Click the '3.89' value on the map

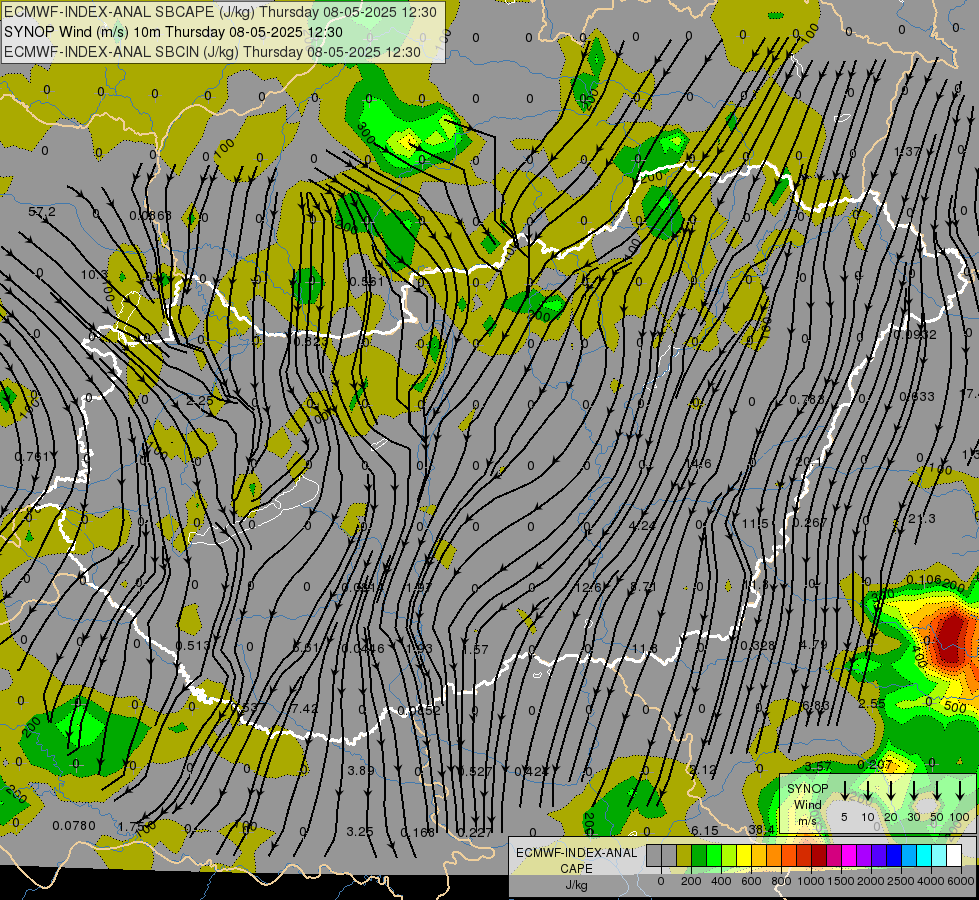tap(360, 770)
